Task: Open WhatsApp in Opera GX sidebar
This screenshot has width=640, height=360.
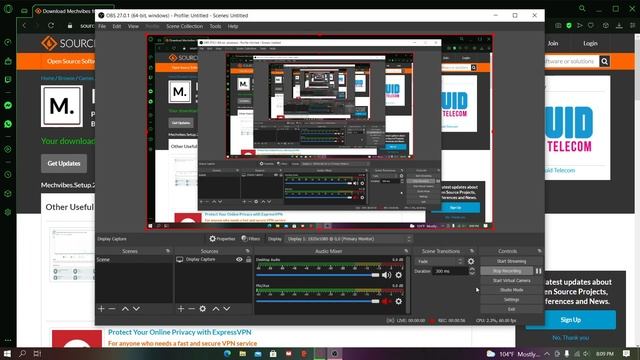Action: pyautogui.click(x=8, y=124)
